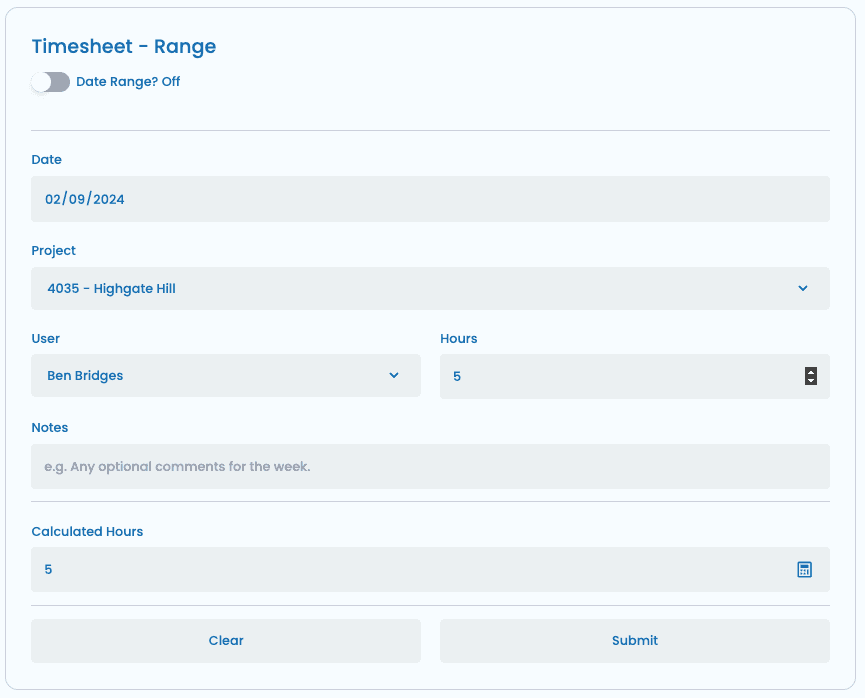Click the chevron arrow in the Project field
Screen dimensions: 865x698
803,289
